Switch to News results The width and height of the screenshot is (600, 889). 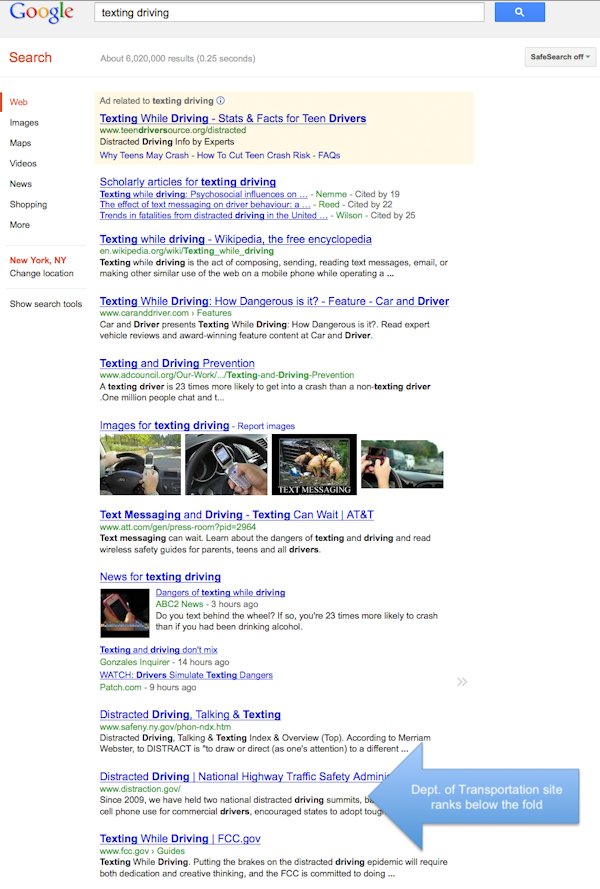point(20,184)
